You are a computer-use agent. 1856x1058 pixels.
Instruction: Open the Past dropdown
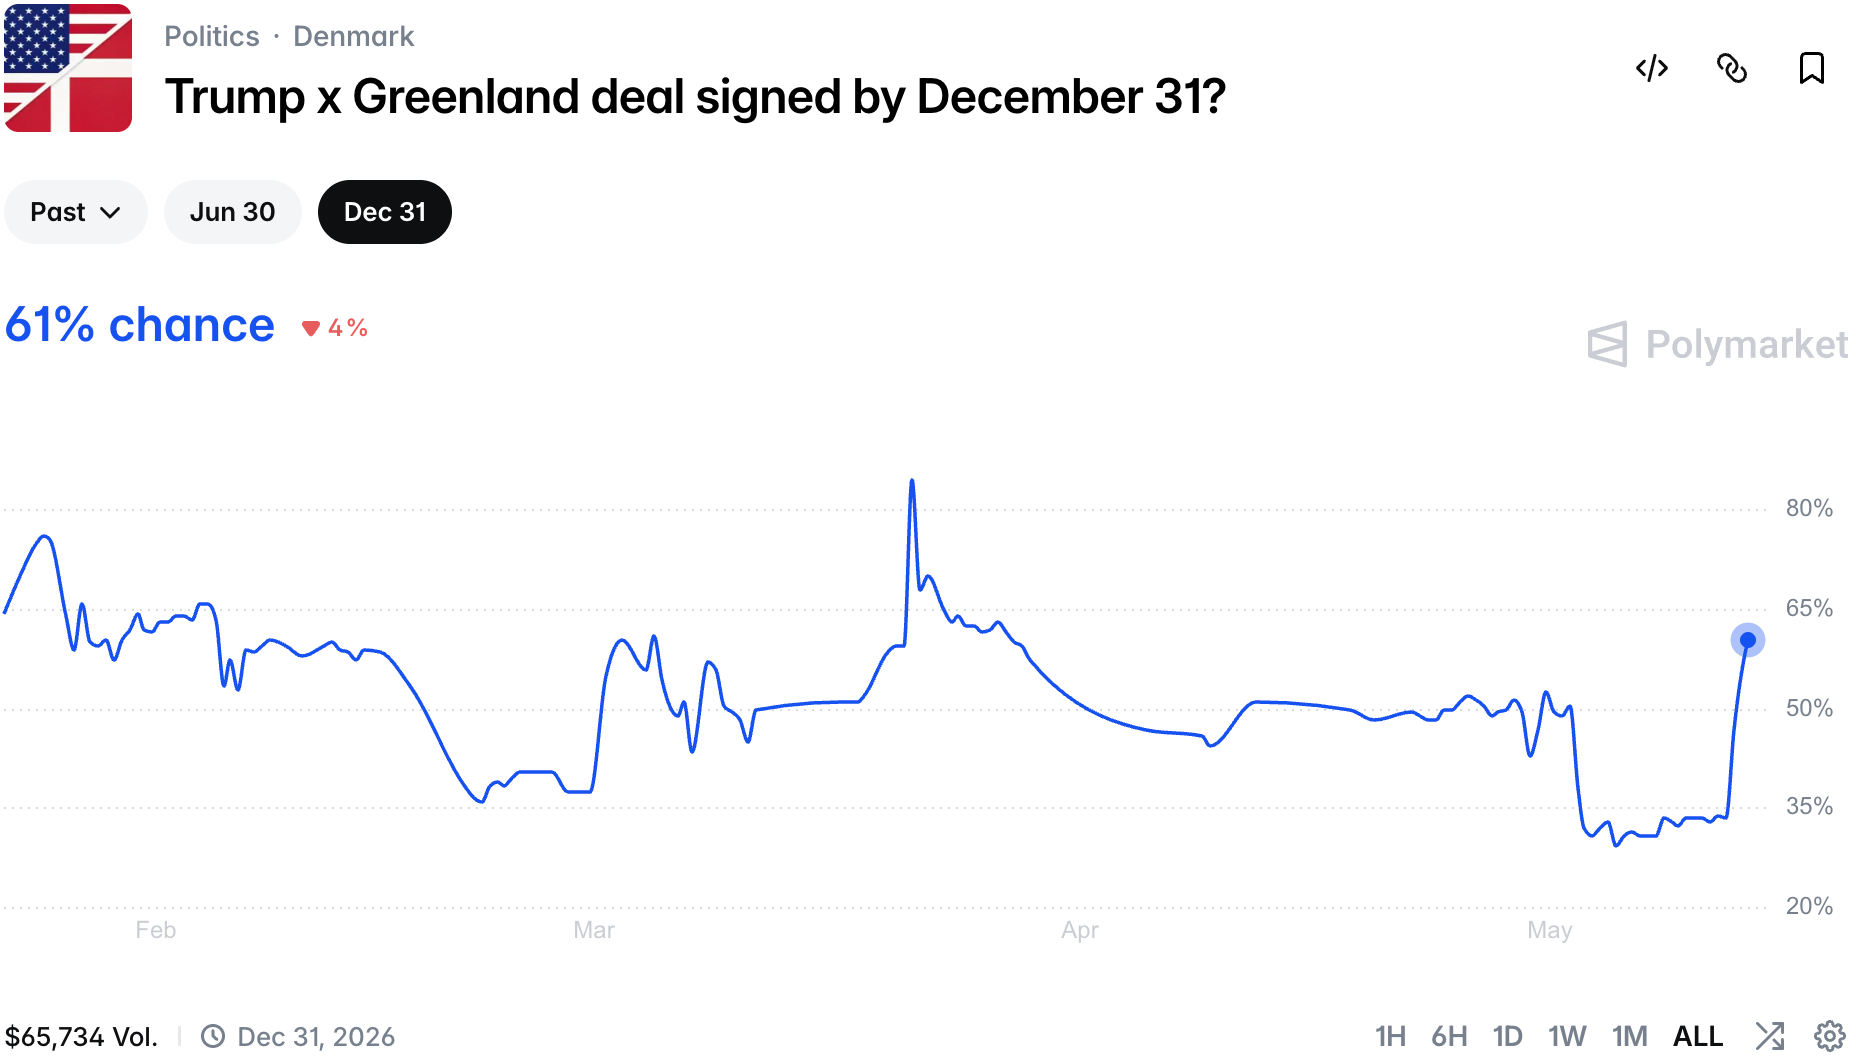point(76,212)
